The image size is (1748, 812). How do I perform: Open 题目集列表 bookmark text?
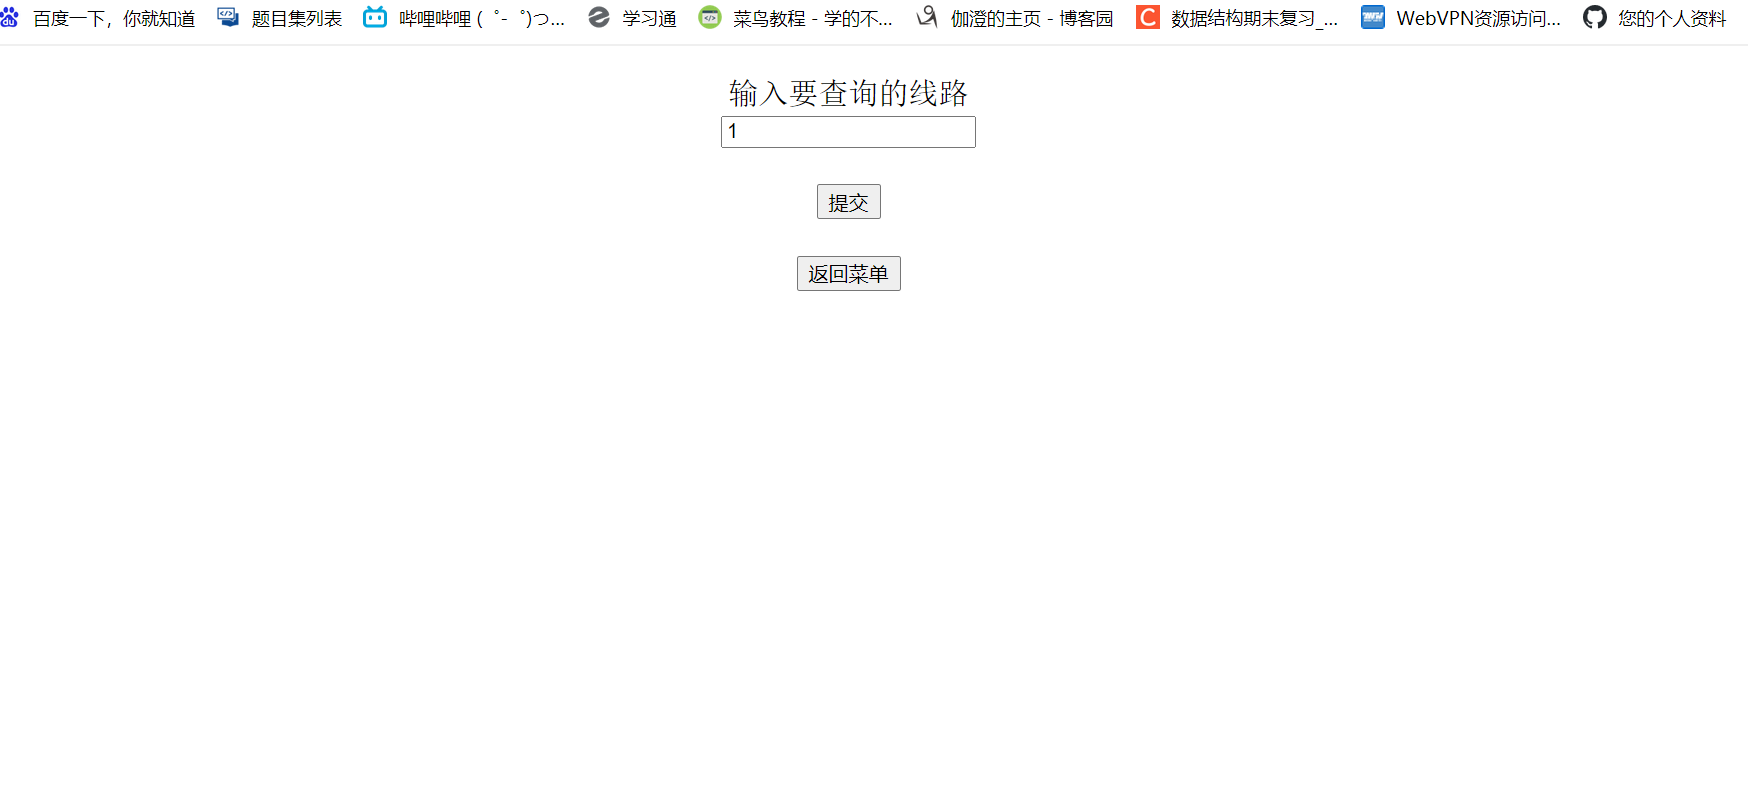[297, 19]
